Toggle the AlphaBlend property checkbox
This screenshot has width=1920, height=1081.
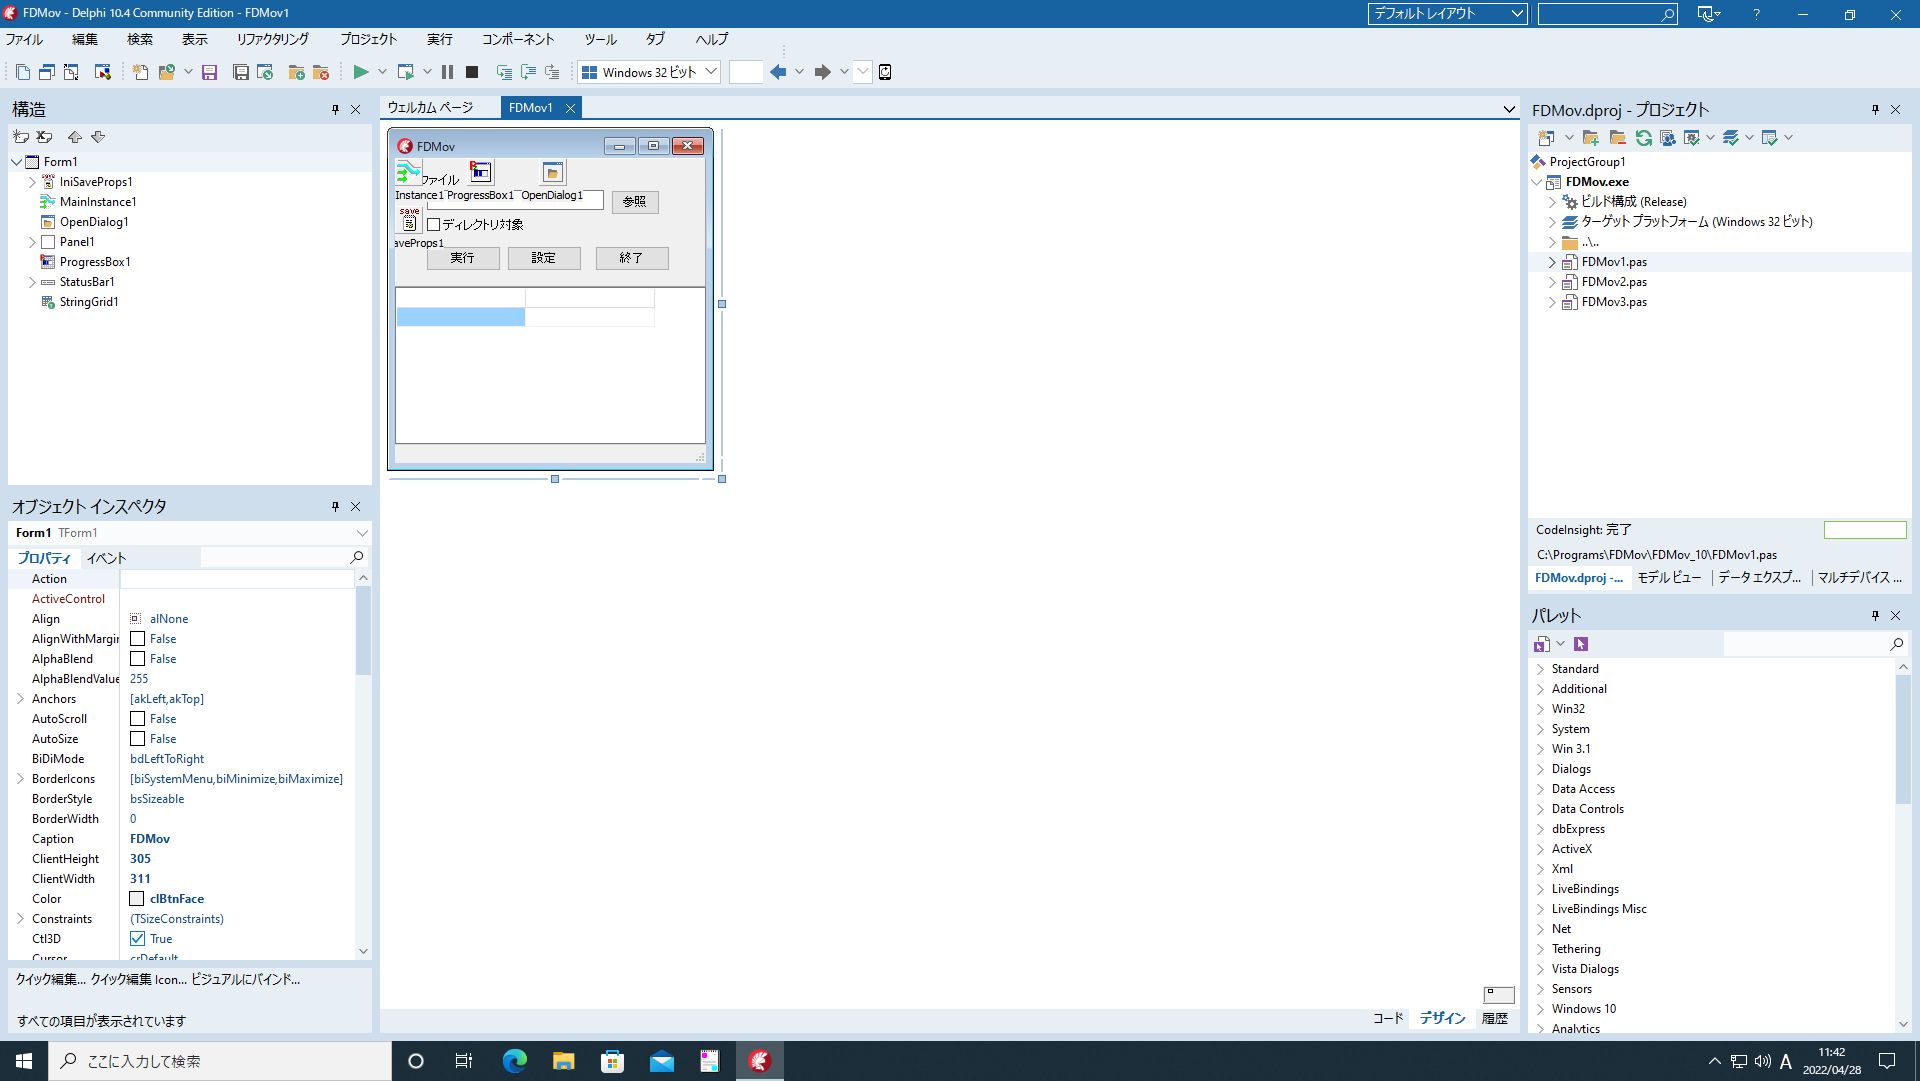138,659
